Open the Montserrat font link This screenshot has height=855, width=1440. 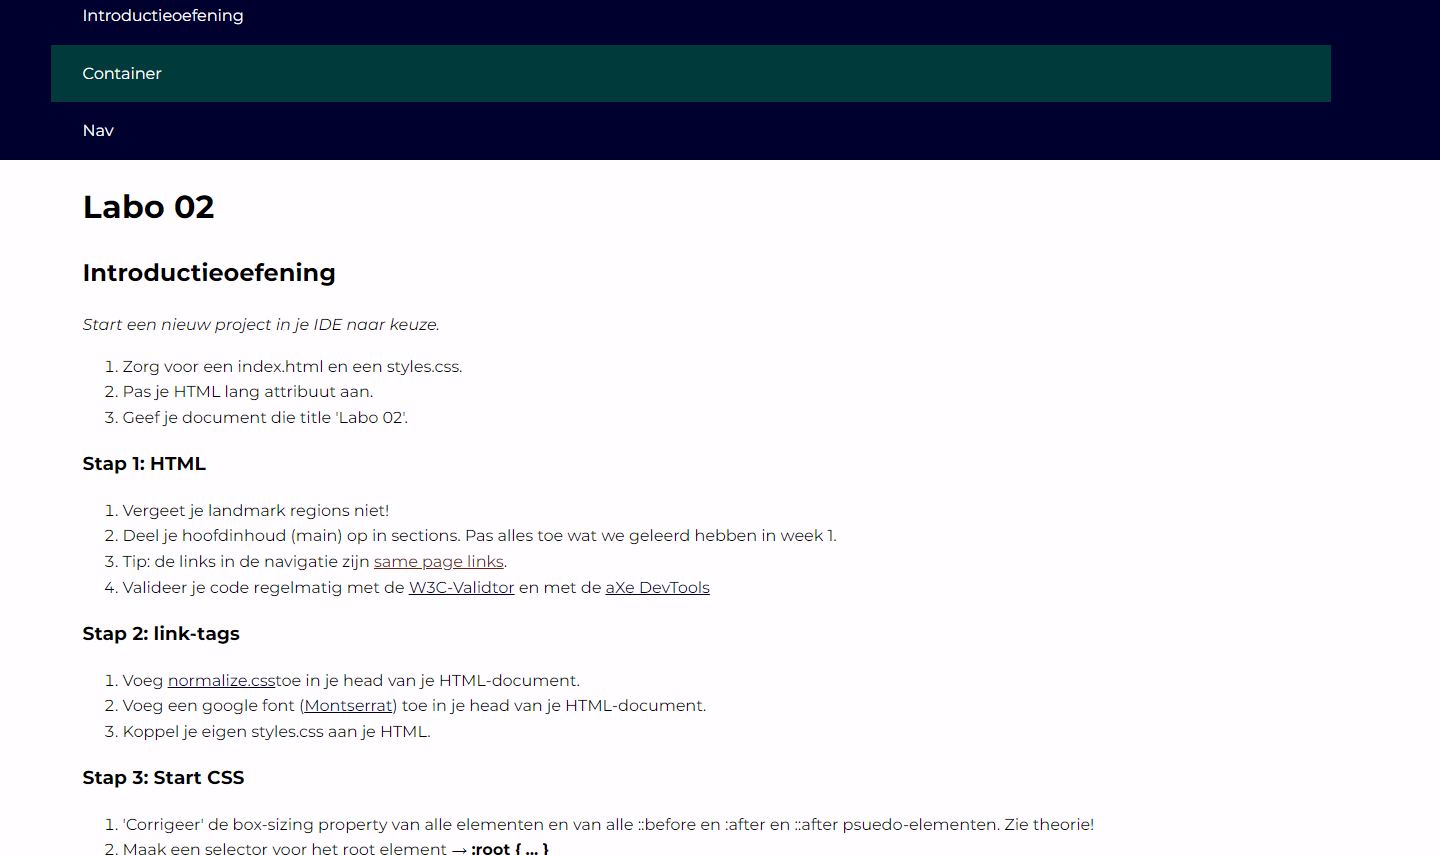[x=348, y=706]
